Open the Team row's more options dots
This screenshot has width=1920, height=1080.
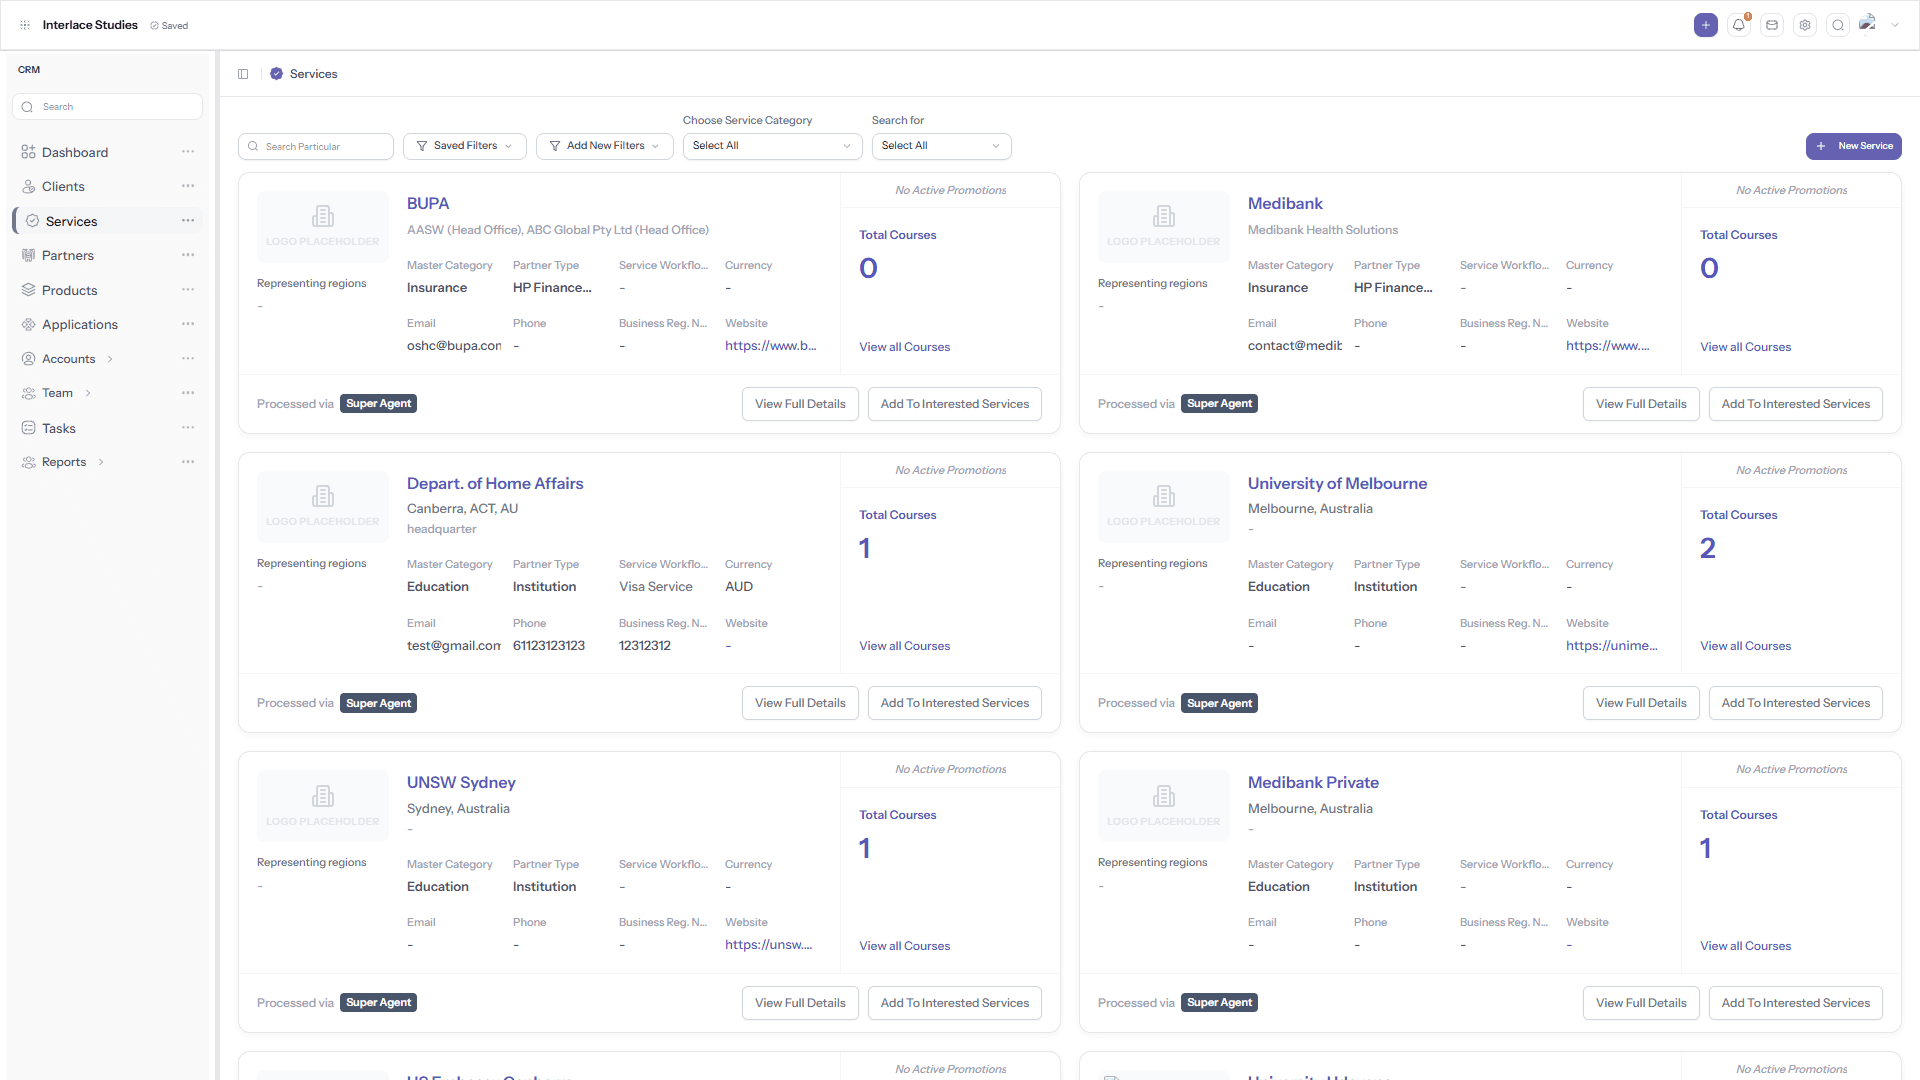click(x=188, y=393)
